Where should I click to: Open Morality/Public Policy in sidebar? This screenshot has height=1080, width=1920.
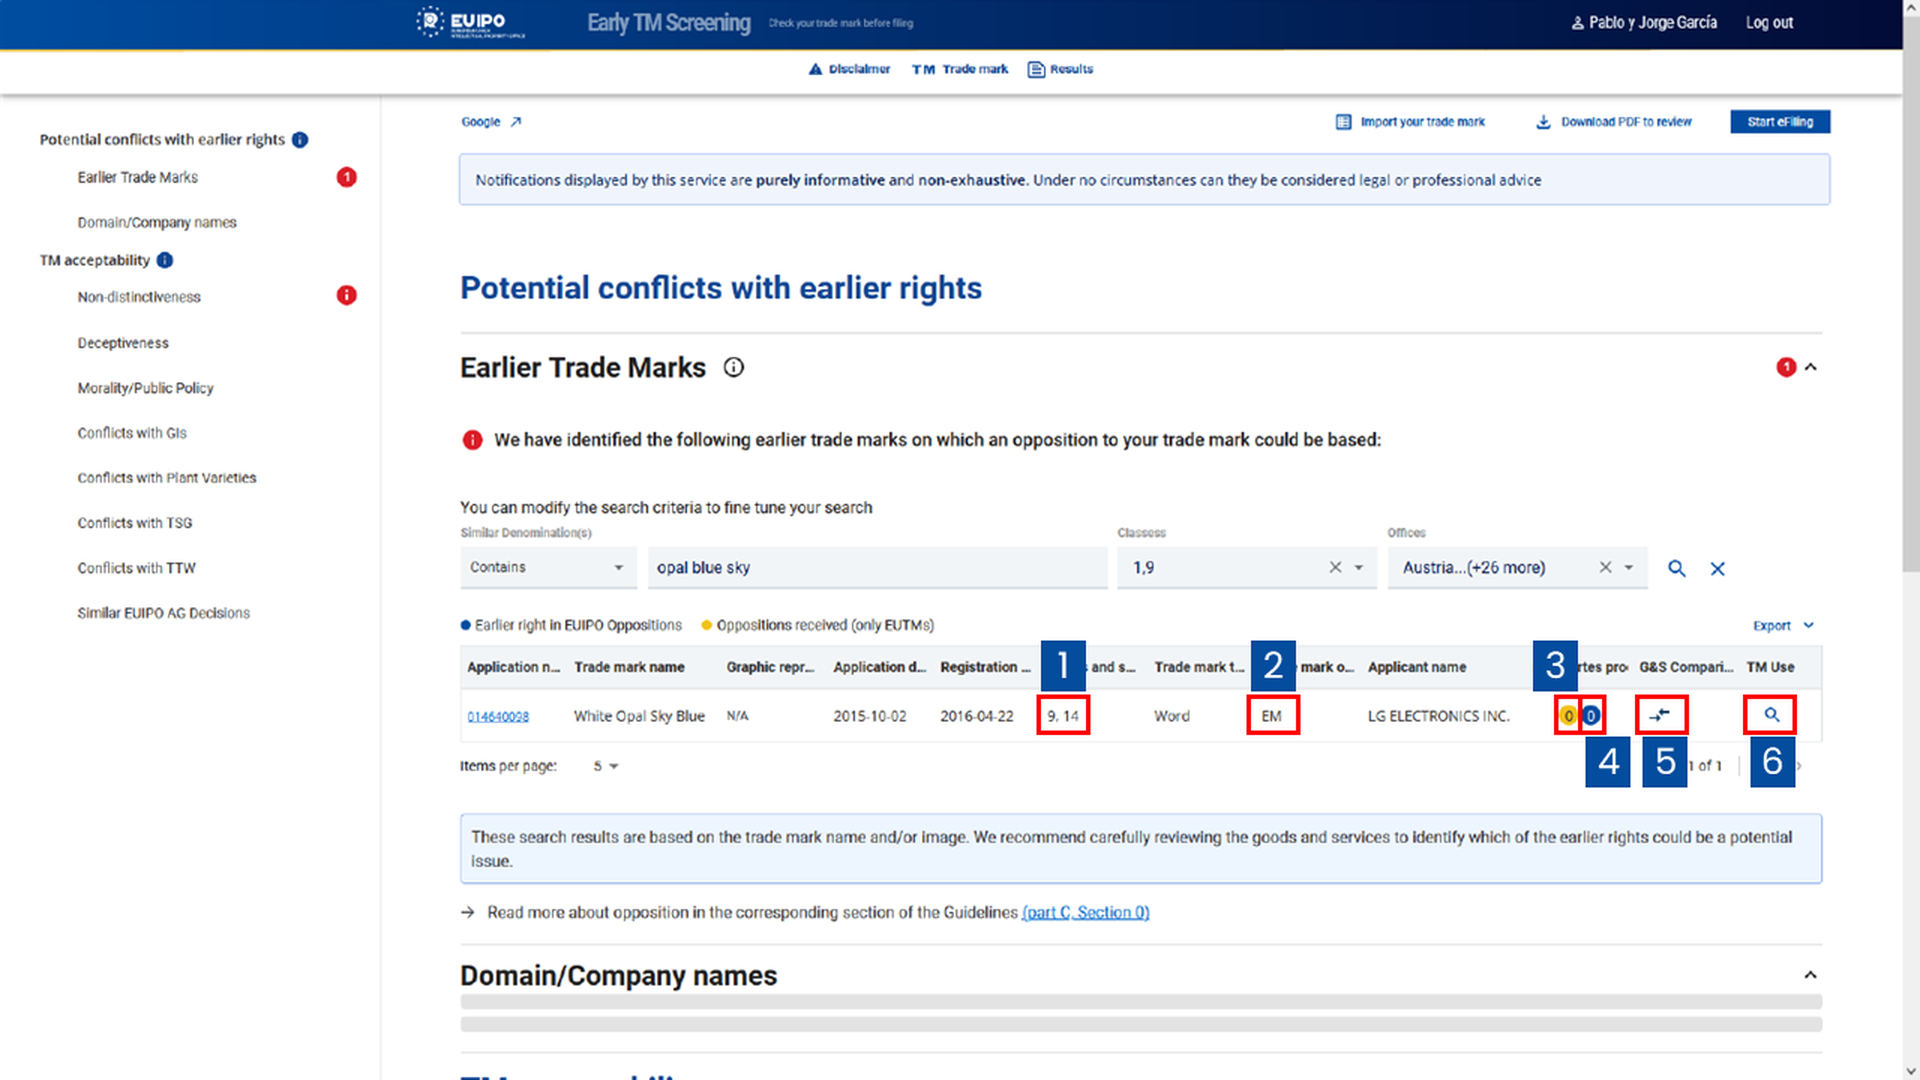click(145, 388)
